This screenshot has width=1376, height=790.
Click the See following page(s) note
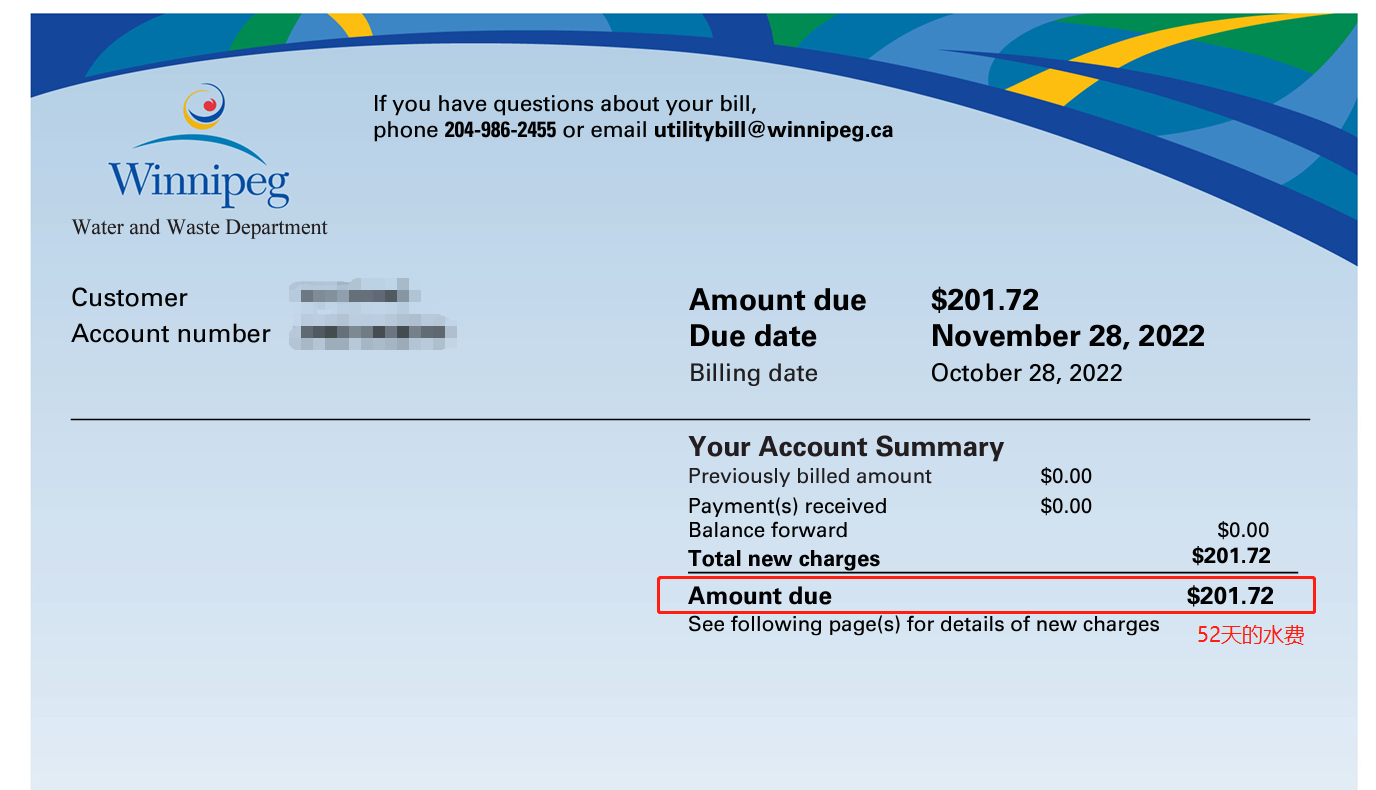click(923, 625)
